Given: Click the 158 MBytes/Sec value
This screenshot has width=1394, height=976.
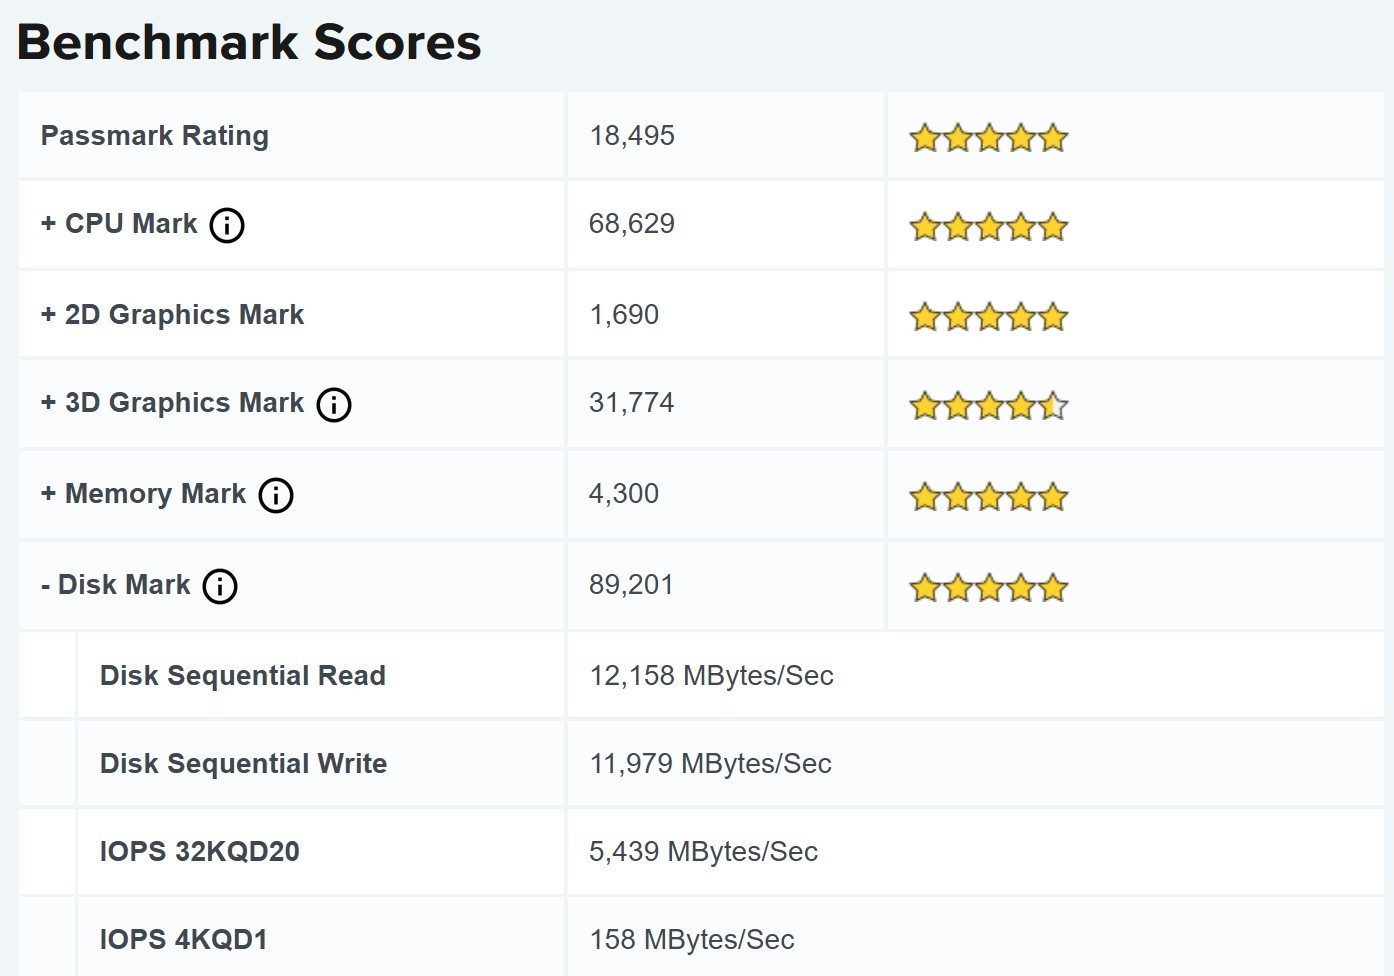Looking at the screenshot, I should click(x=692, y=940).
